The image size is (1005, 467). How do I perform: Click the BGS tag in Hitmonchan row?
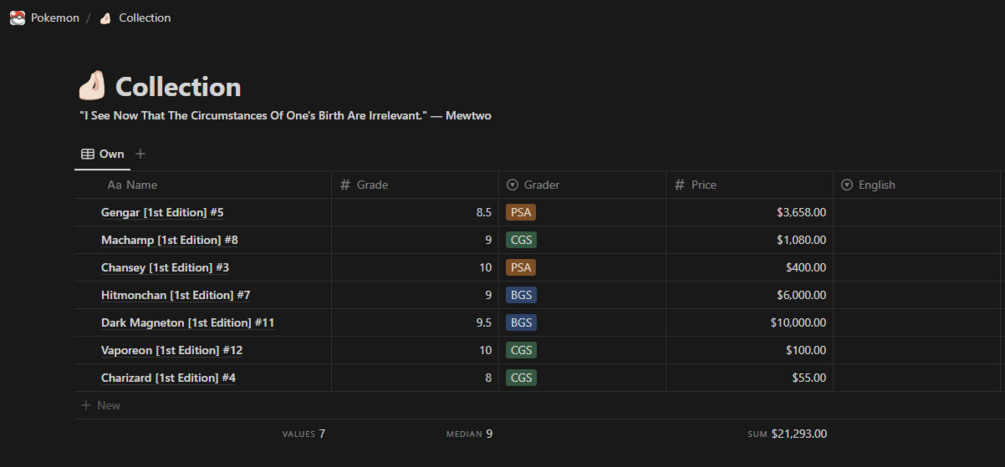[521, 295]
